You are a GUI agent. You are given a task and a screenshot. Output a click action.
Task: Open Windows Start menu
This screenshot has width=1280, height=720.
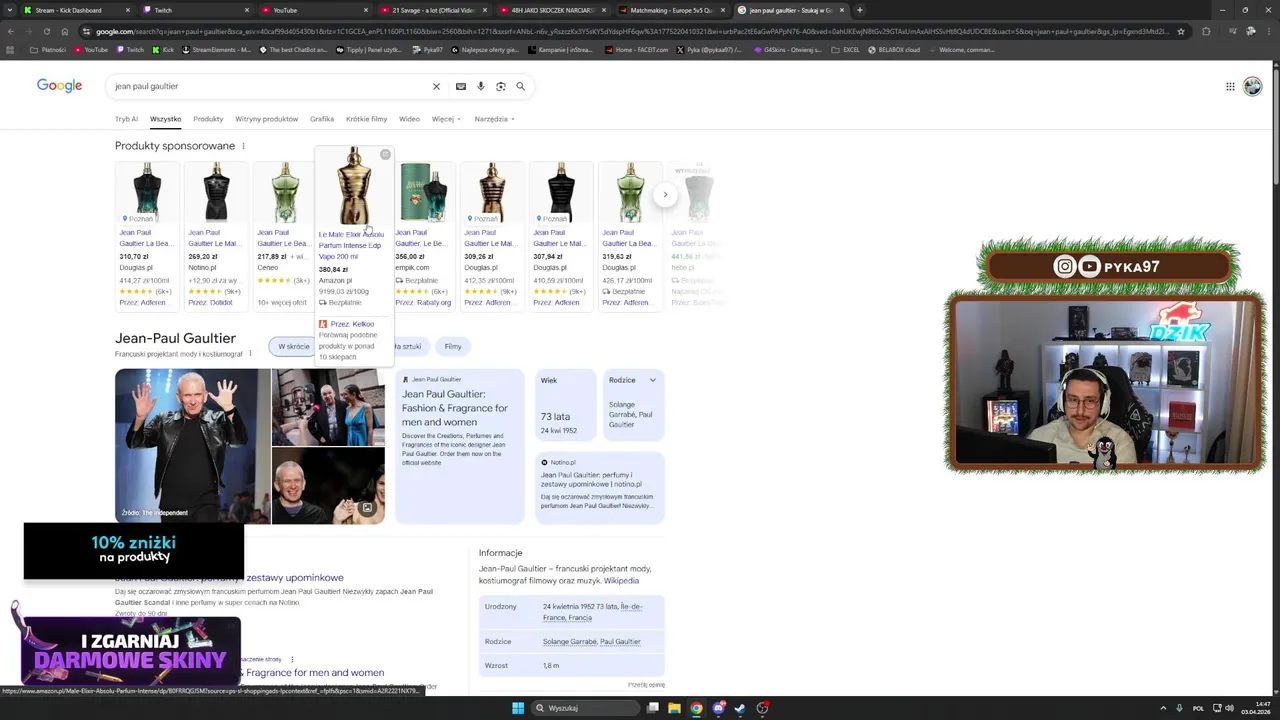518,708
